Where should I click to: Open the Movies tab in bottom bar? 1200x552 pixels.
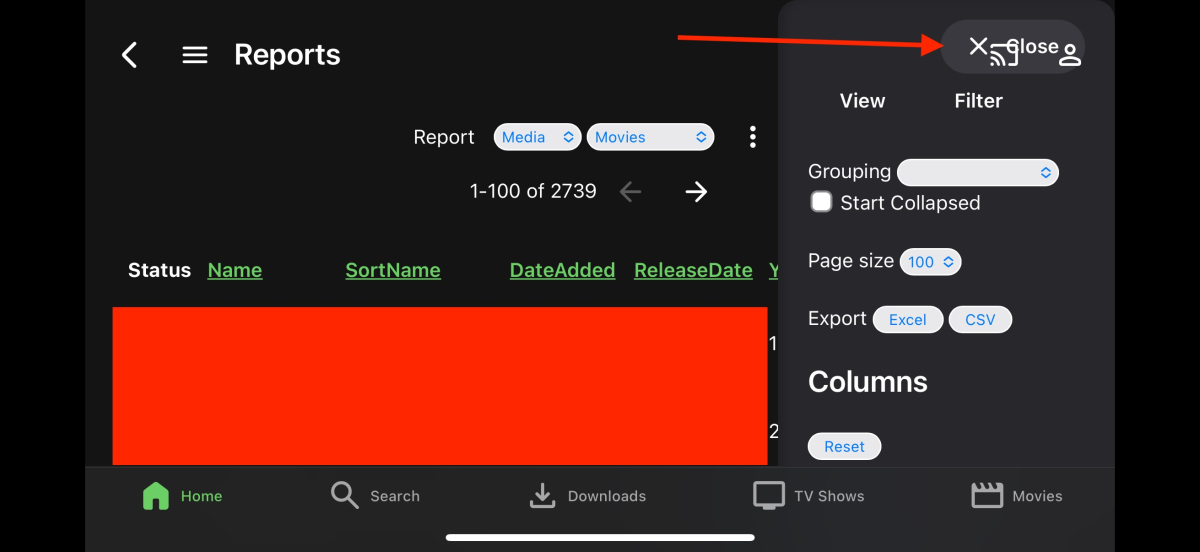1017,496
